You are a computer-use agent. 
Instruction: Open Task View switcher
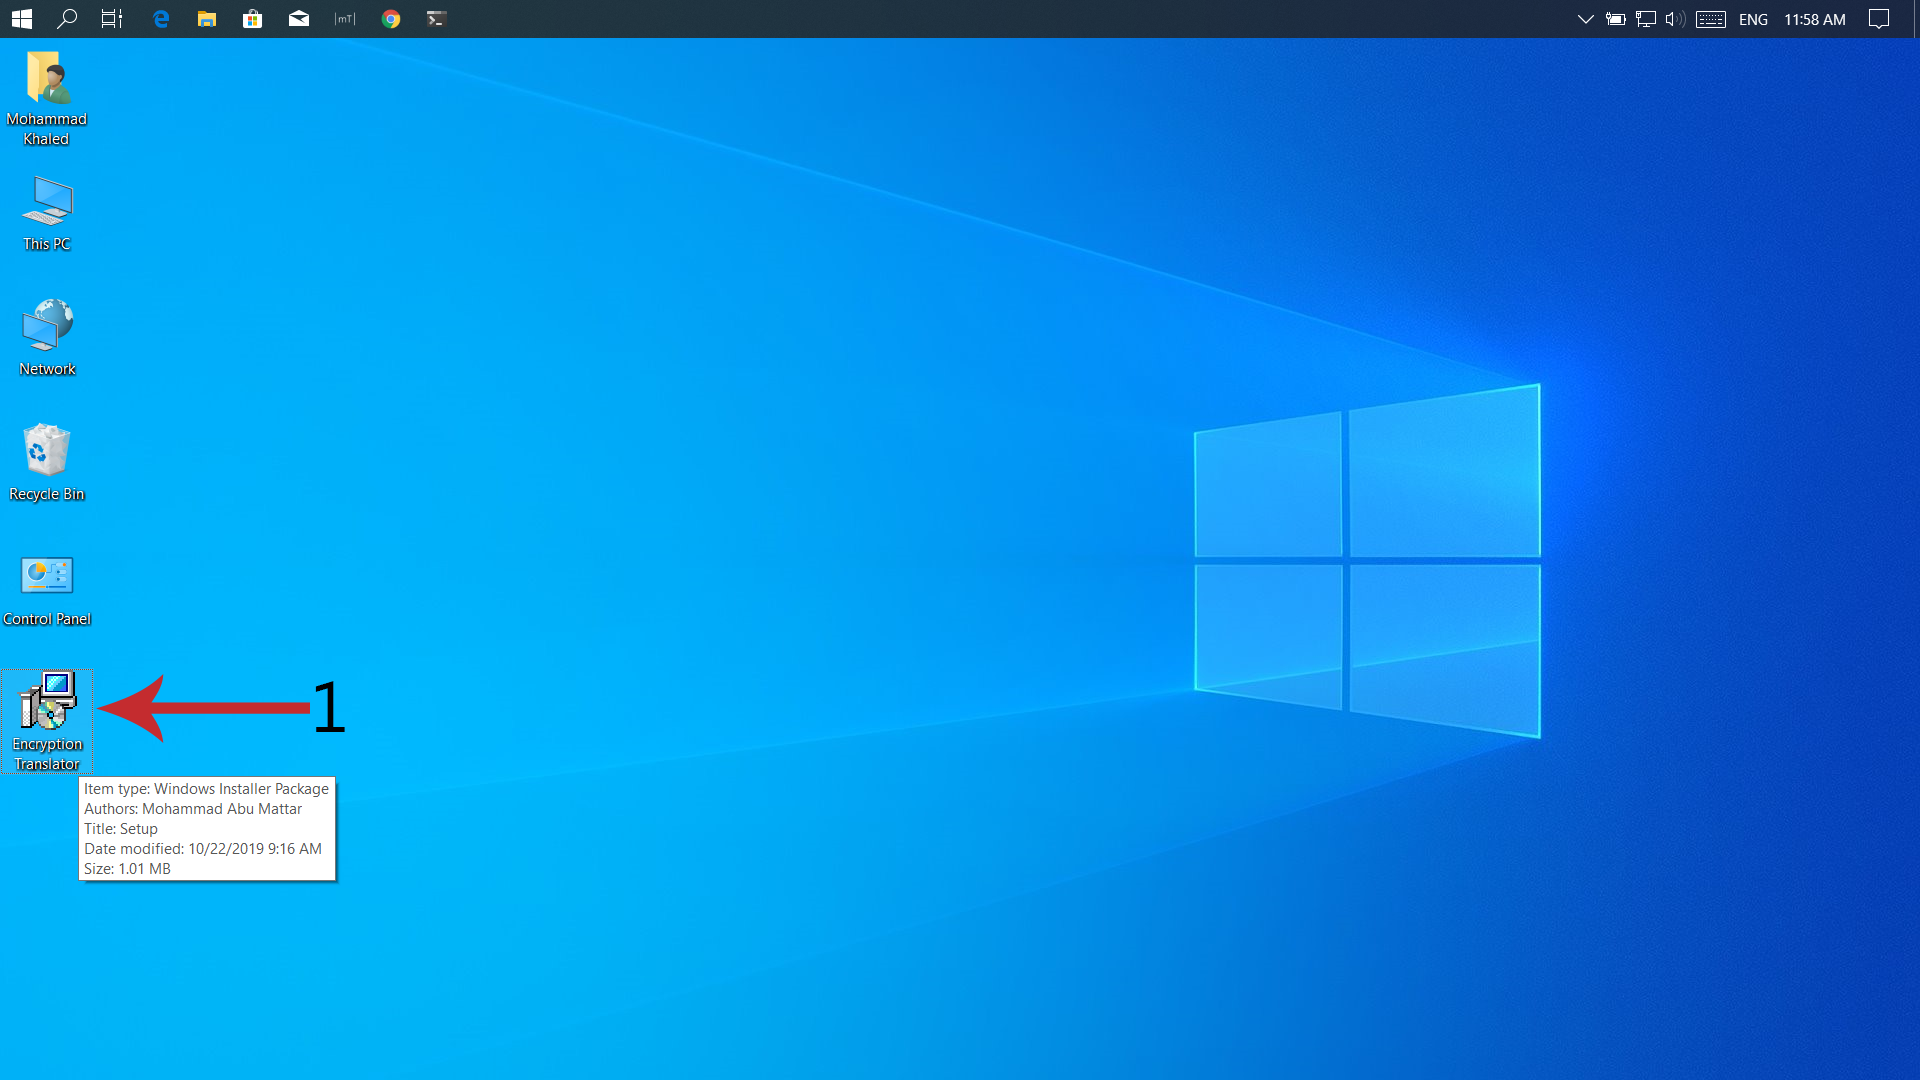[x=112, y=18]
